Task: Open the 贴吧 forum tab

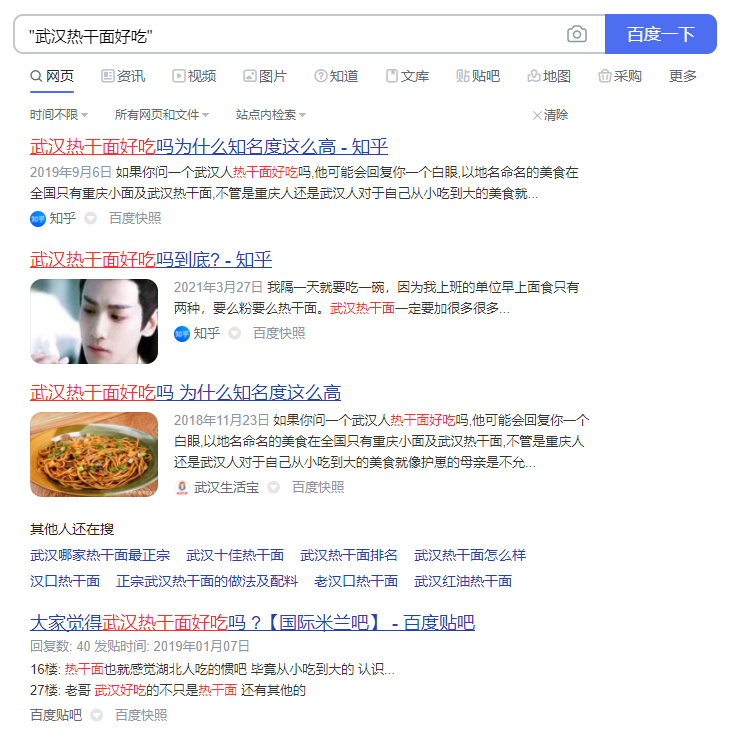Action: [x=478, y=76]
